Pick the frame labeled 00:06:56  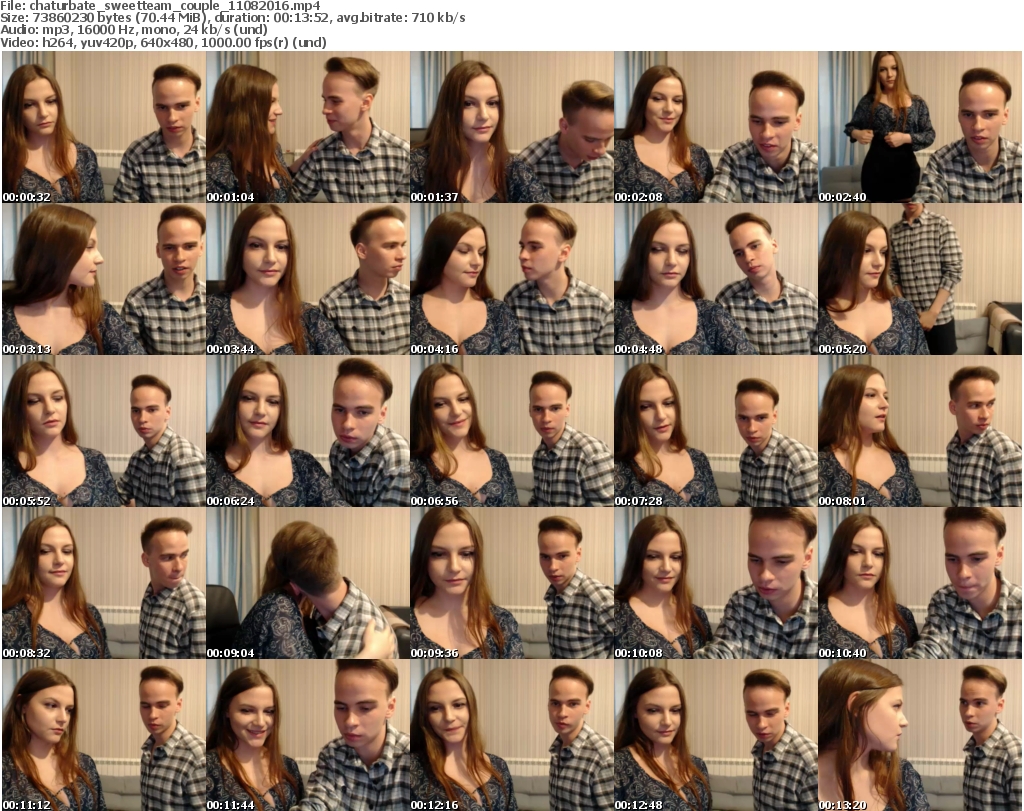click(512, 432)
